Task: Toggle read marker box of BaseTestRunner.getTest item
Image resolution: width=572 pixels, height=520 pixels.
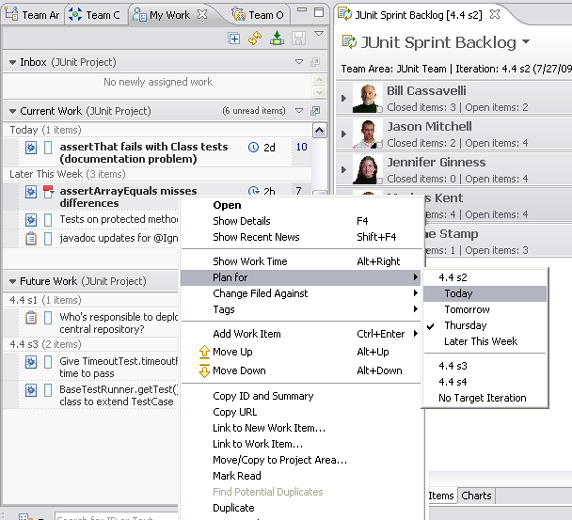Action: pyautogui.click(x=48, y=390)
